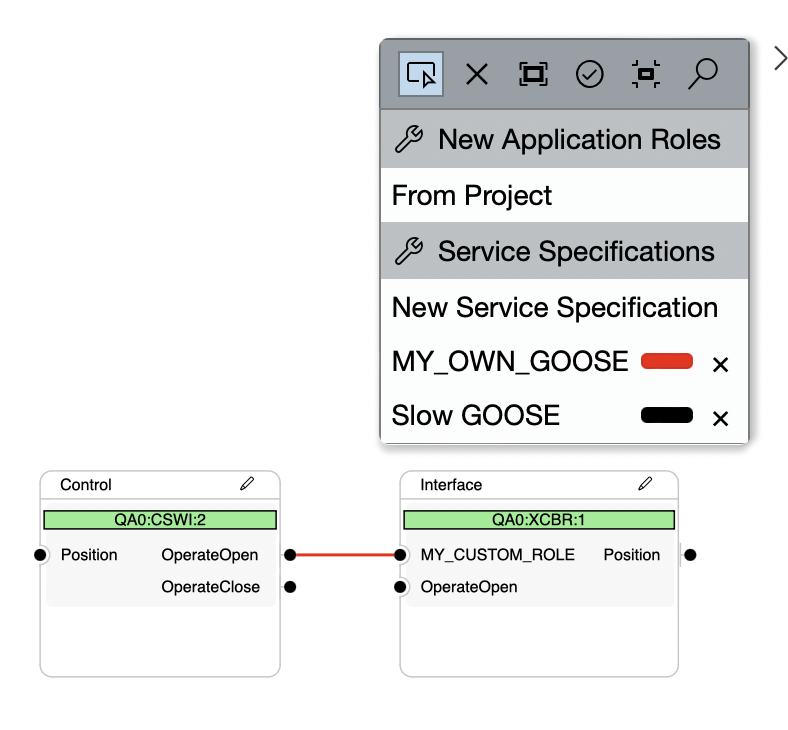This screenshot has width=788, height=730.
Task: Collapse the Service Specifications section header
Action: (x=564, y=252)
